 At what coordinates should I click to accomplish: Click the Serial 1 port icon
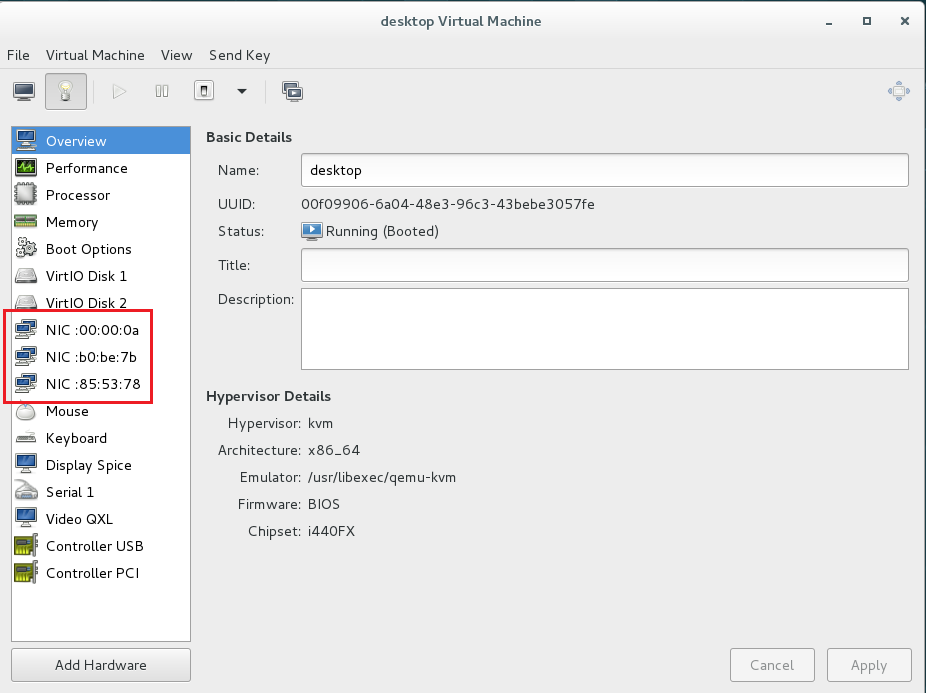tap(26, 490)
